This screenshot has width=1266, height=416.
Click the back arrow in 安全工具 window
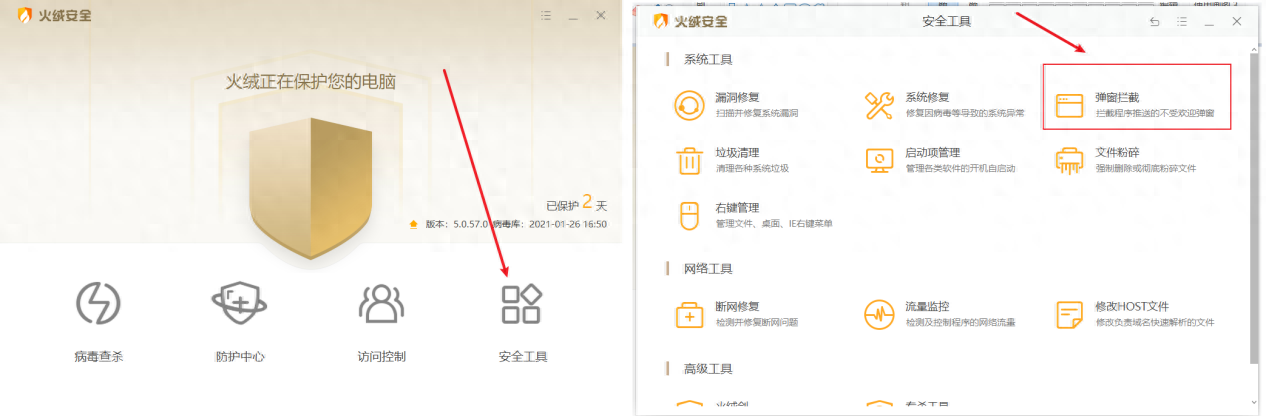pyautogui.click(x=1155, y=22)
